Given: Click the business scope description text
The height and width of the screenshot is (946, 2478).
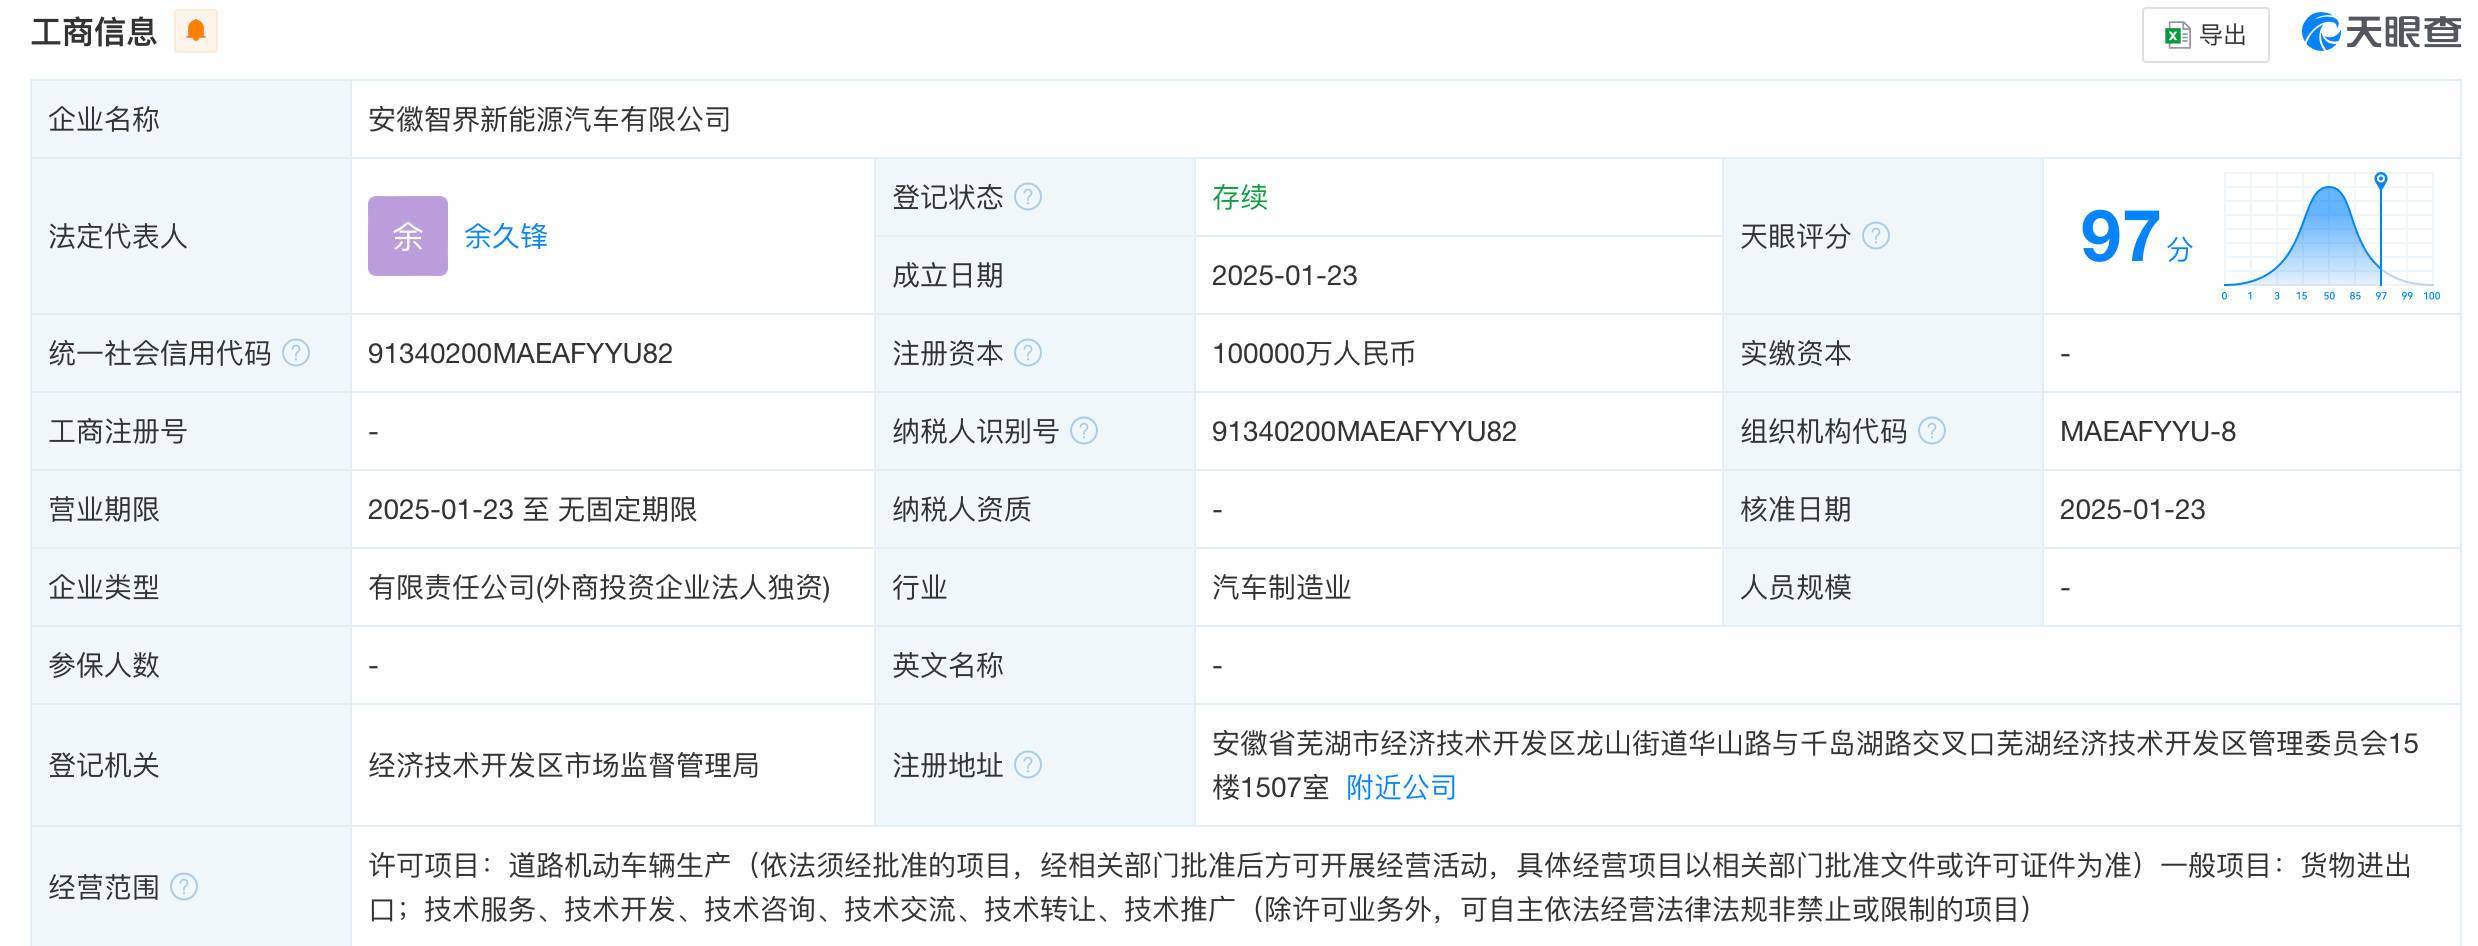Looking at the screenshot, I should 1390,887.
